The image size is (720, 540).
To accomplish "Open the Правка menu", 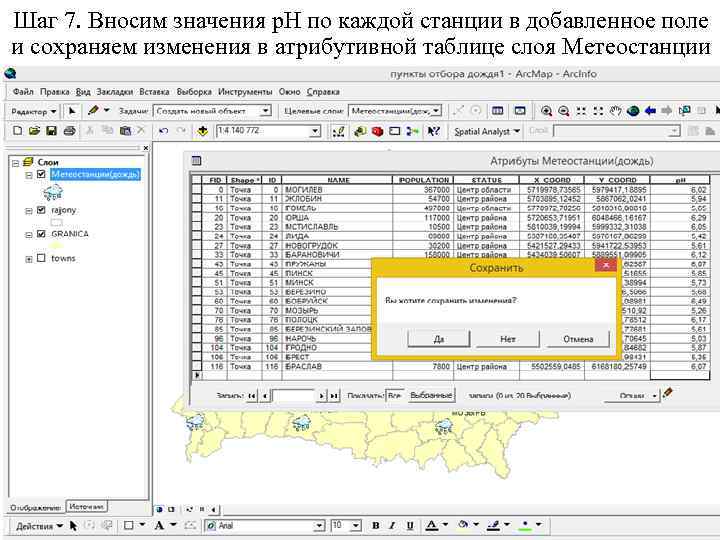I will pyautogui.click(x=55, y=92).
